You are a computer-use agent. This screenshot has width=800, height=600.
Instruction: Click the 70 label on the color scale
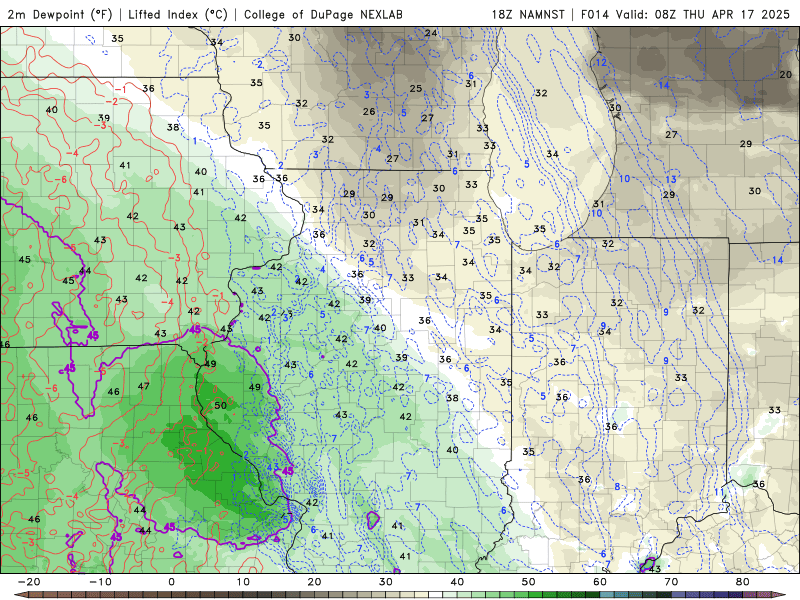(x=671, y=582)
